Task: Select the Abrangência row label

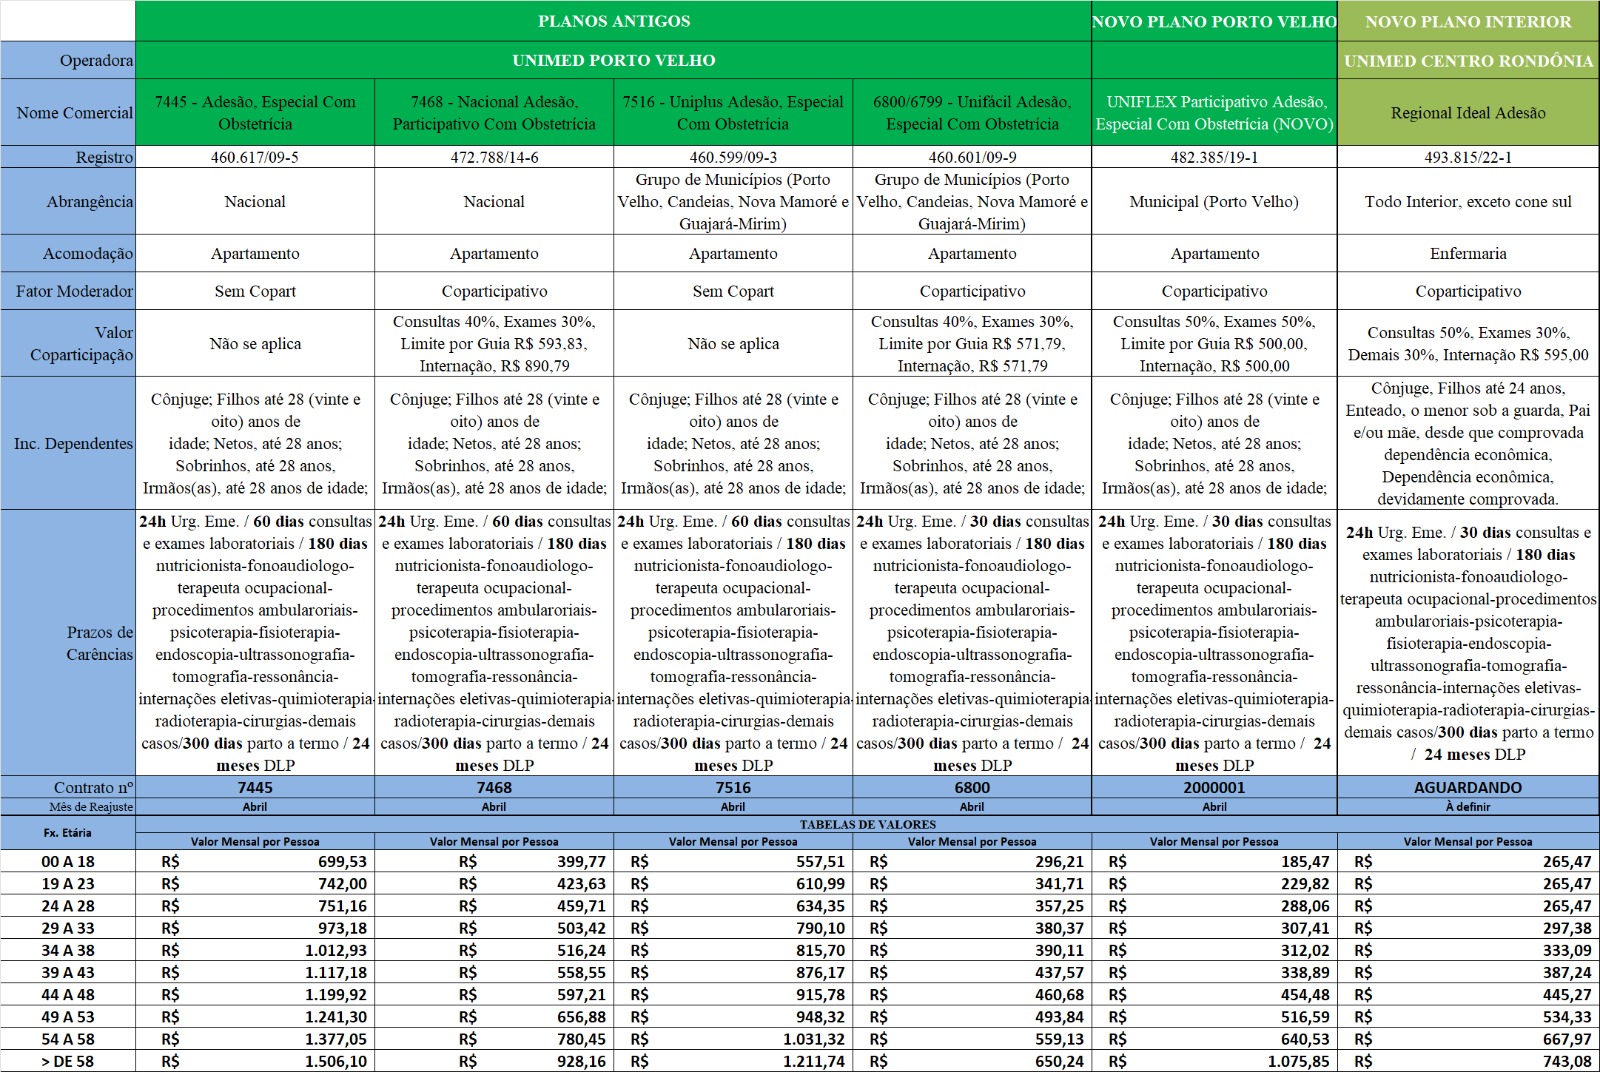Action: click(x=68, y=201)
